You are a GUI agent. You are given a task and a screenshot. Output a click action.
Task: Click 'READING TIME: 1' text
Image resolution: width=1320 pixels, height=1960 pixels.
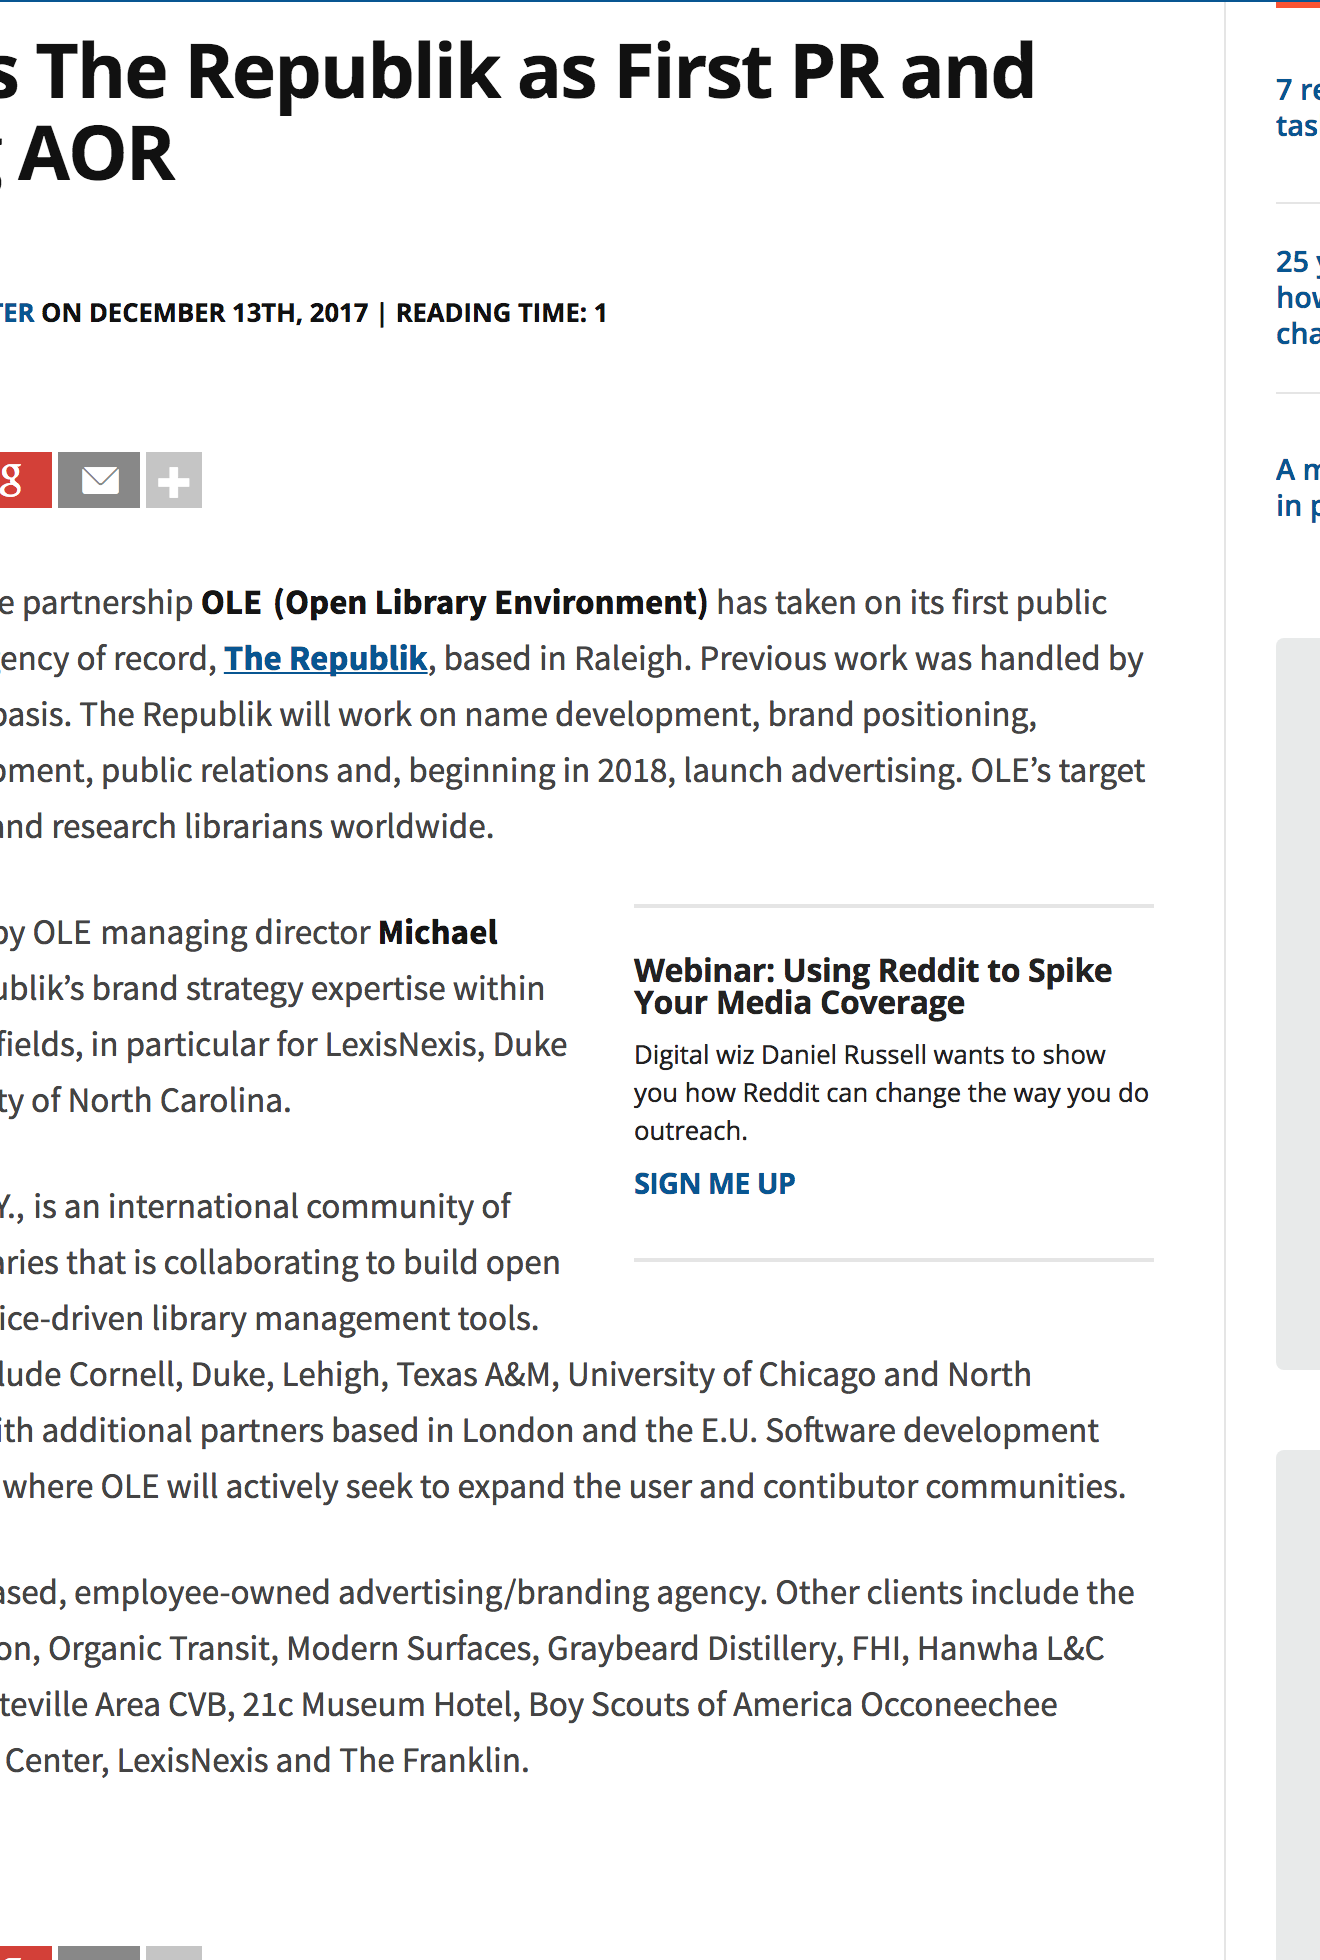(x=502, y=313)
